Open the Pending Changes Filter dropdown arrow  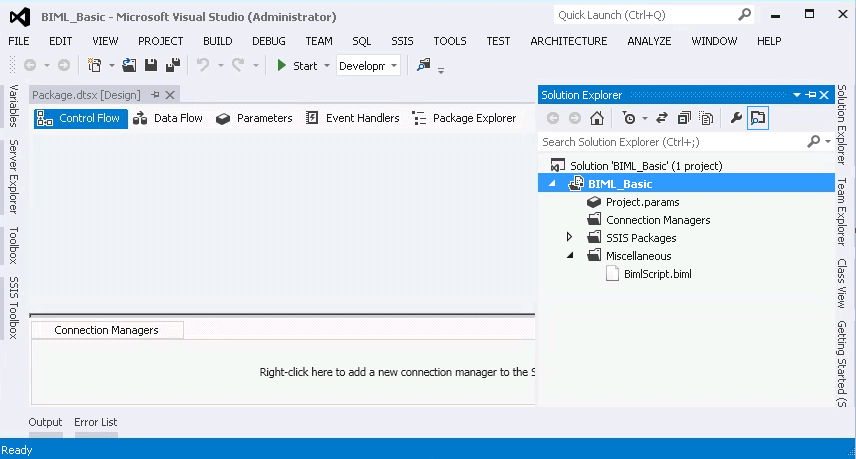point(645,118)
